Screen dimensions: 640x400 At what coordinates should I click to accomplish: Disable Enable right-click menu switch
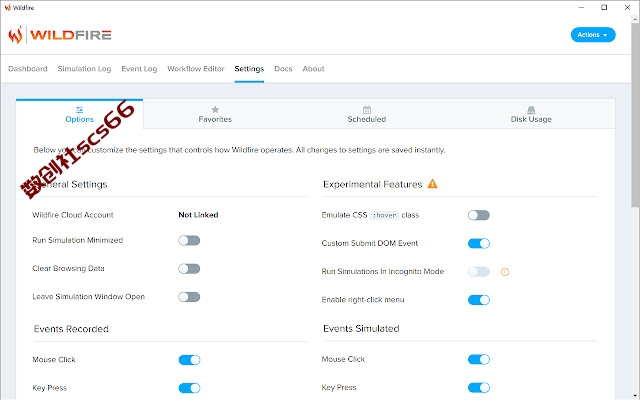click(x=478, y=300)
